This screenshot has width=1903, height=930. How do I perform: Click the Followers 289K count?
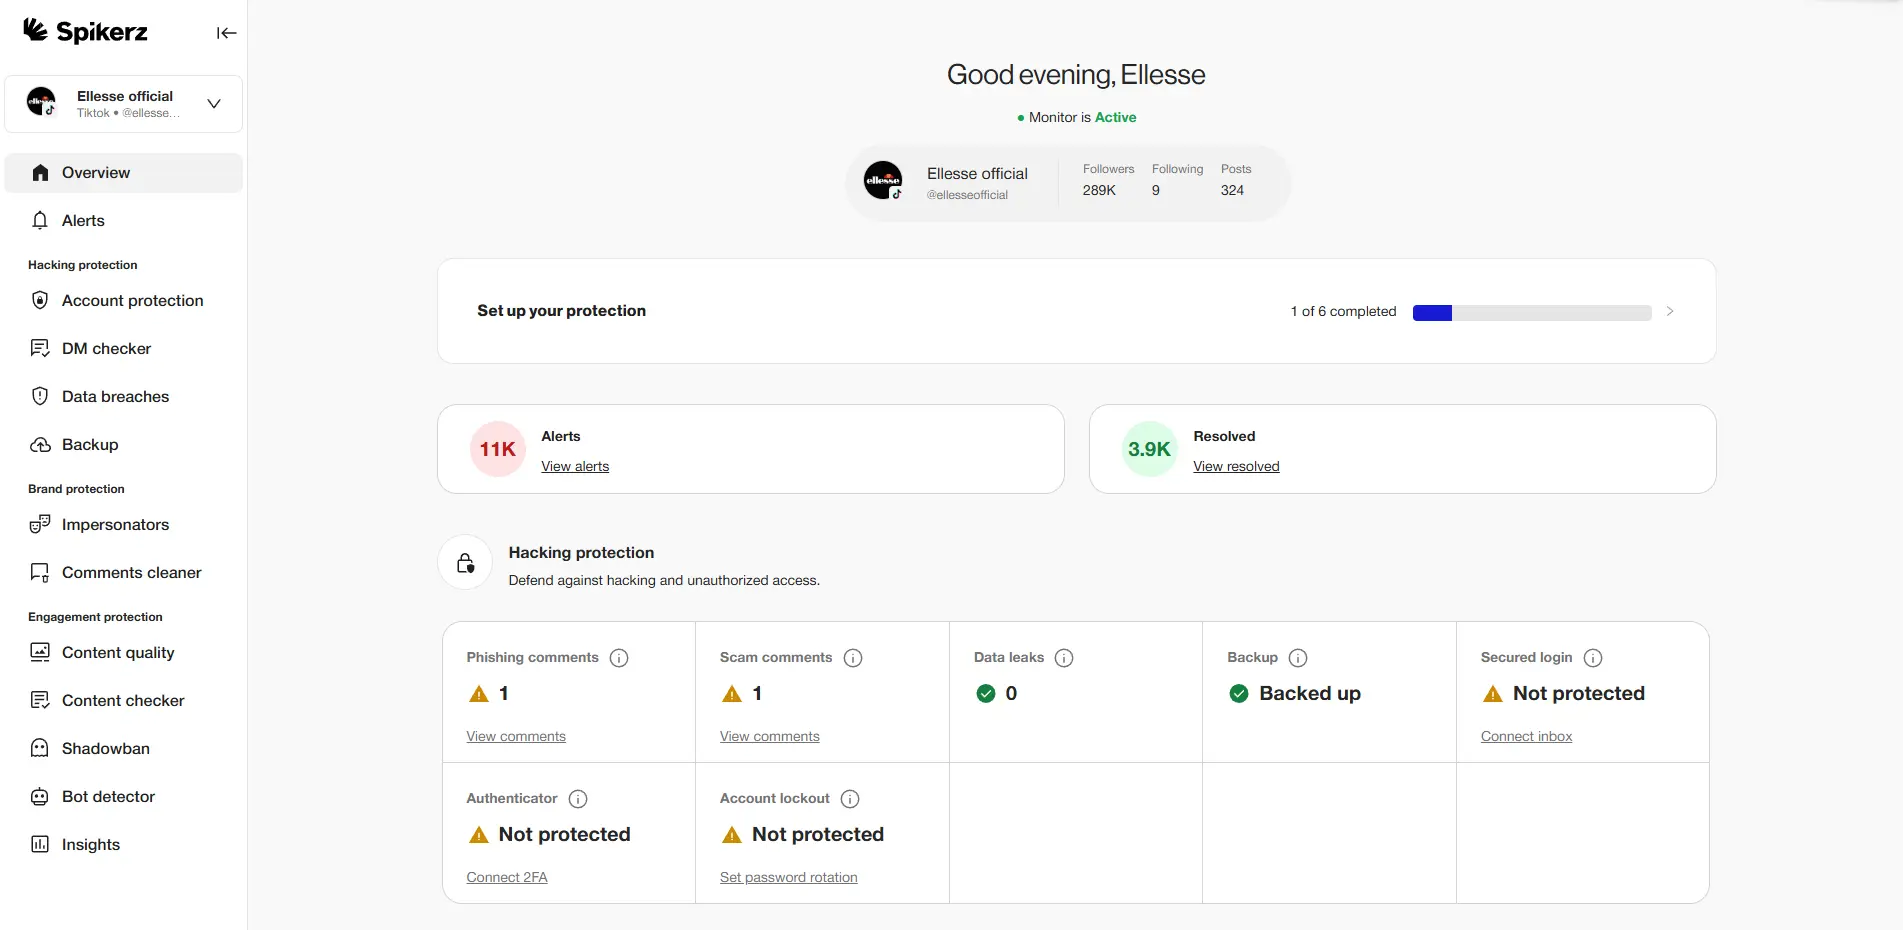1099,191
